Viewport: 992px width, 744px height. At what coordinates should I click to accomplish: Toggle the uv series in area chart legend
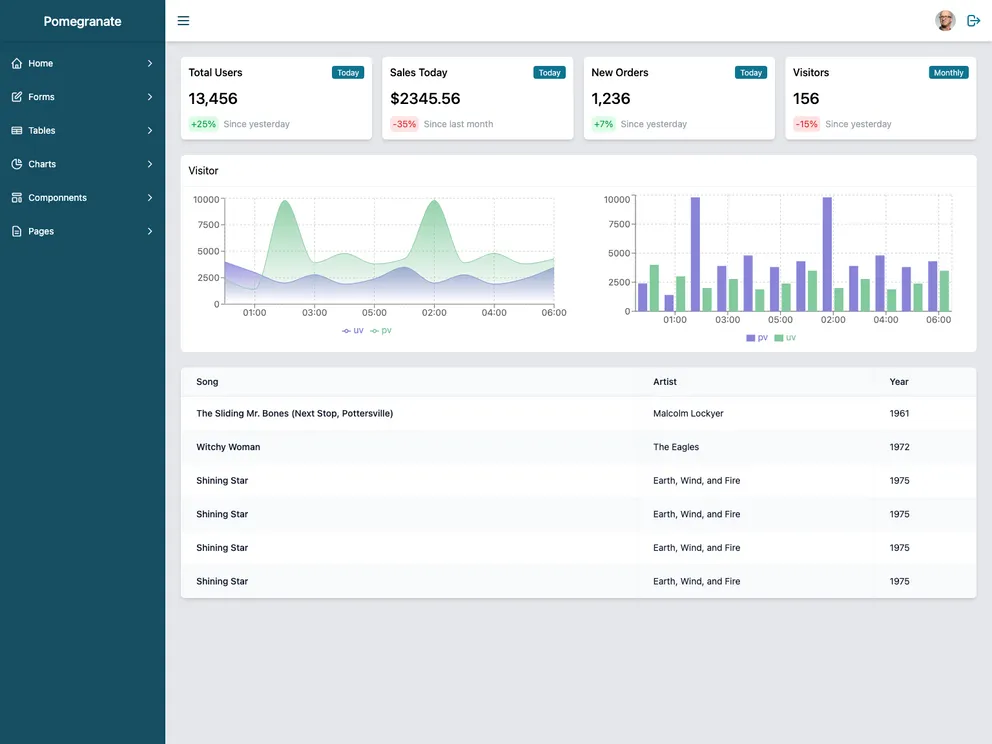353,330
